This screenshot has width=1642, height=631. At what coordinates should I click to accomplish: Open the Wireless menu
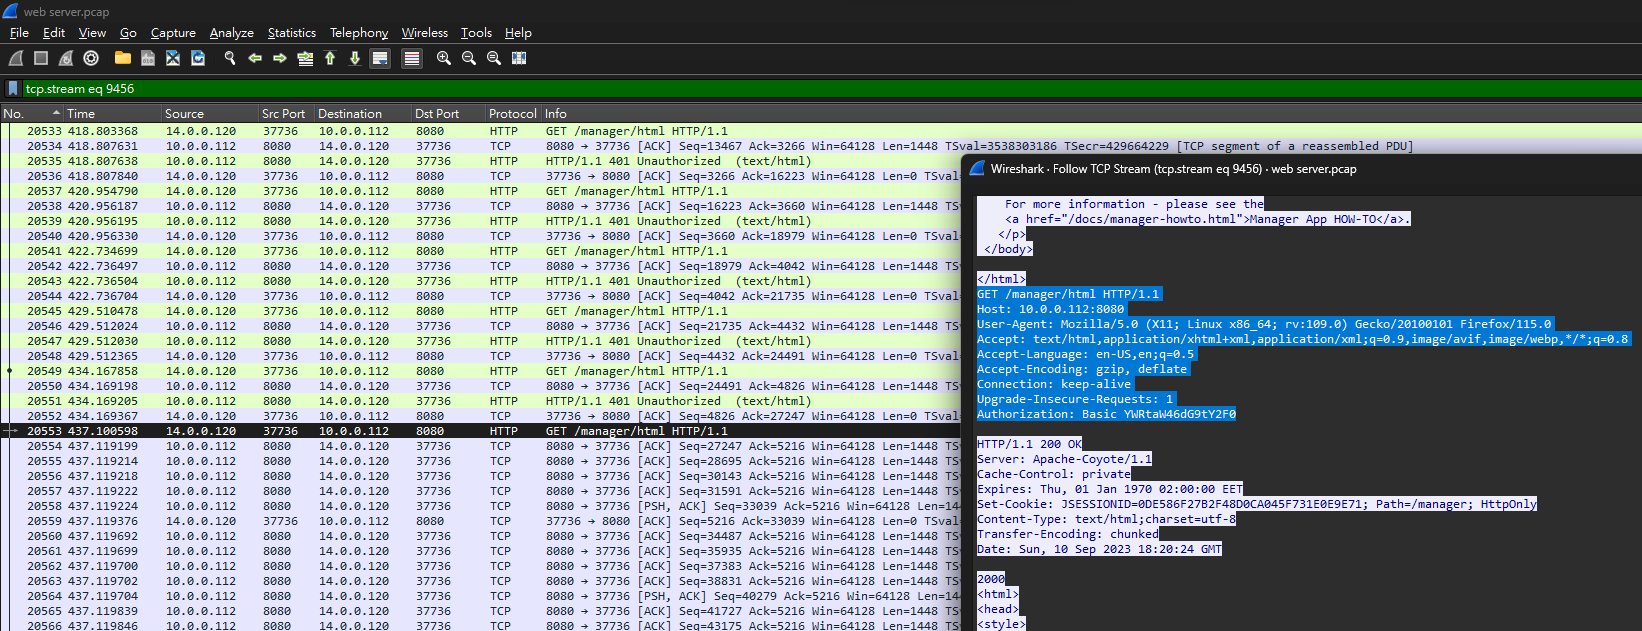coord(425,33)
